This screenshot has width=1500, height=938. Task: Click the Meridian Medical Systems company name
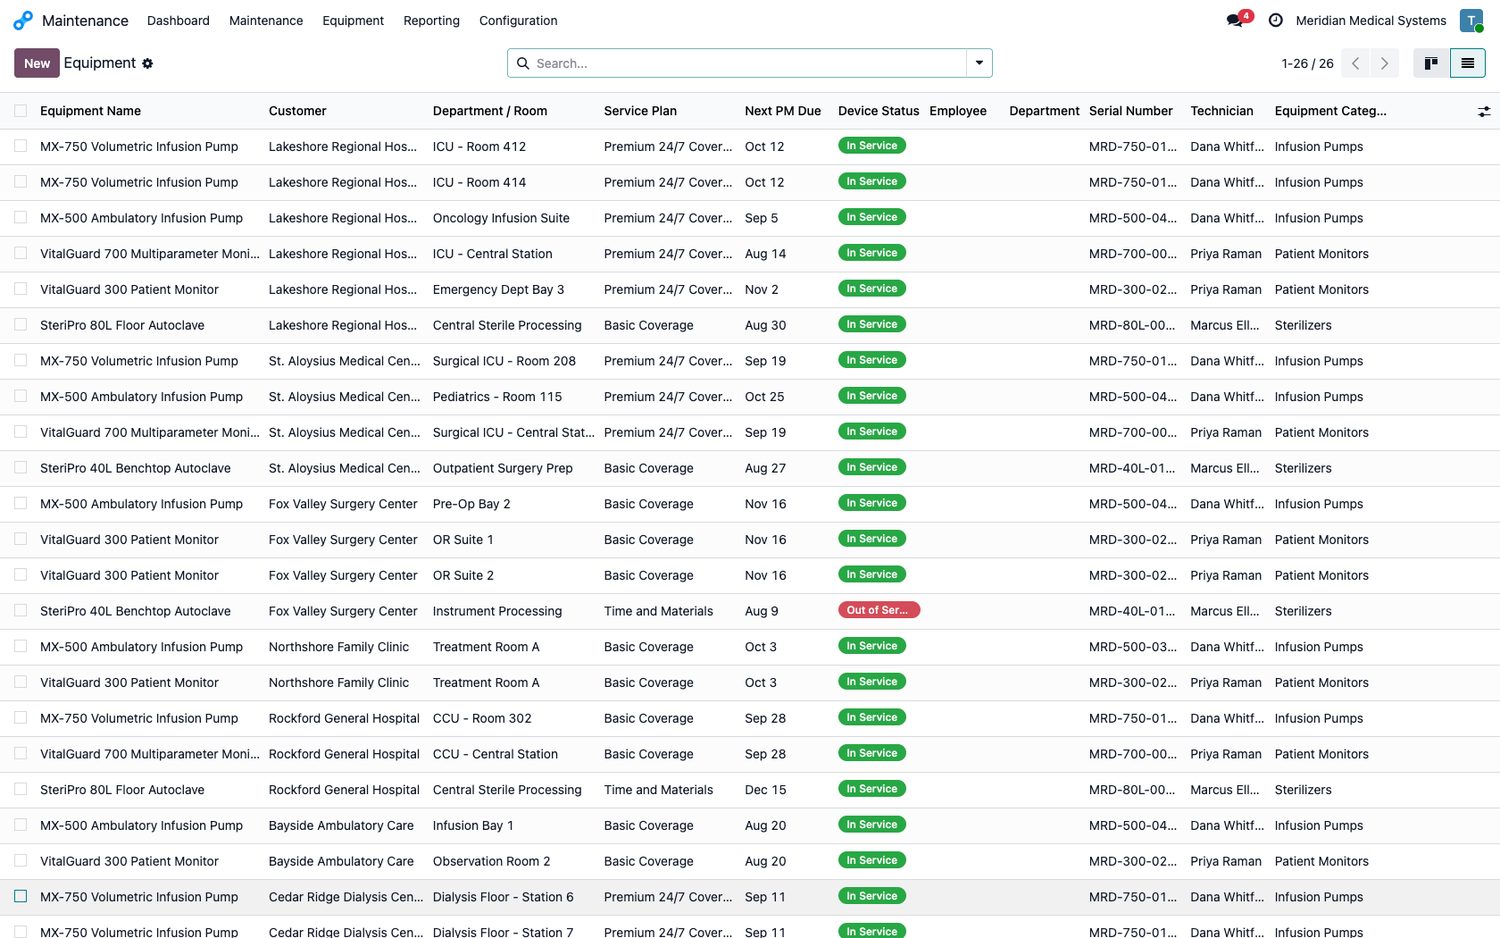[x=1370, y=20]
